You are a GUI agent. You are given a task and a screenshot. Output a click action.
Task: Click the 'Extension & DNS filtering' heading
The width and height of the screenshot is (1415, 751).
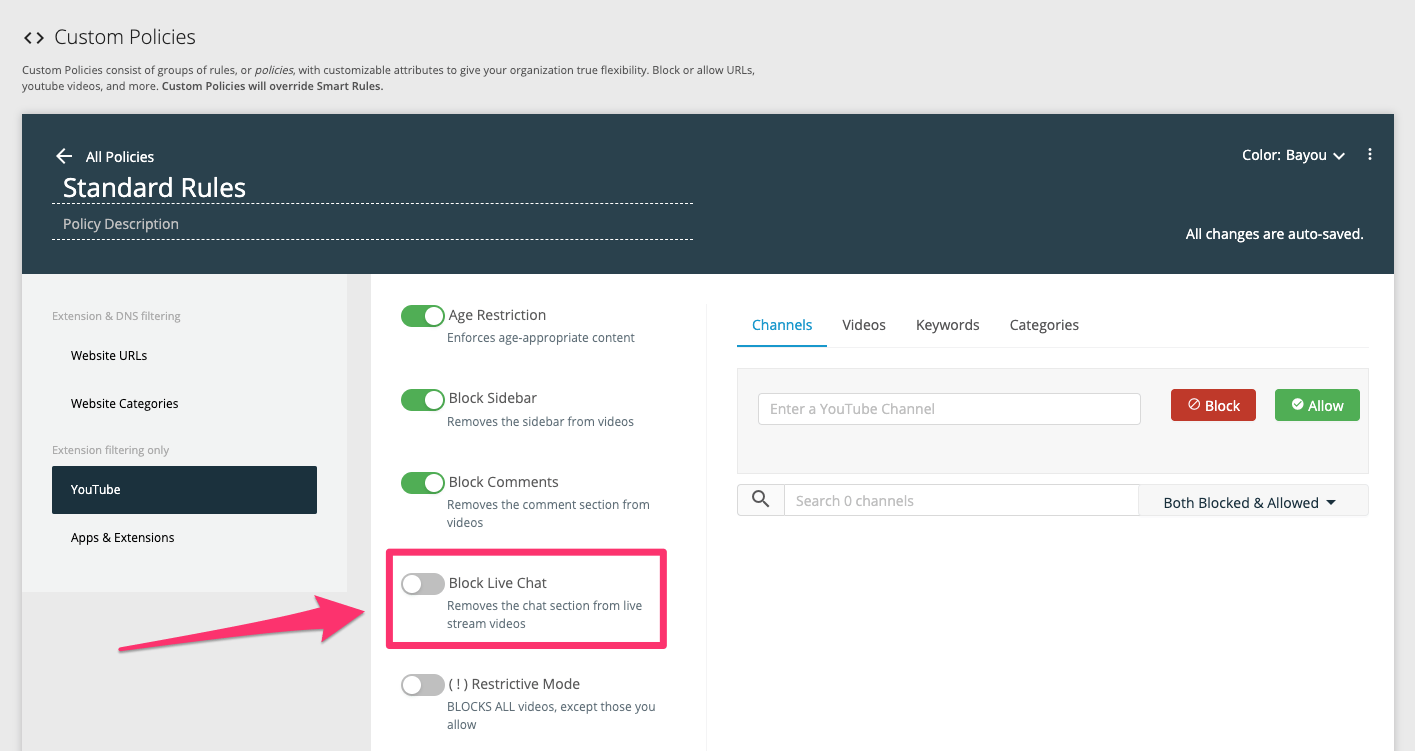[116, 316]
